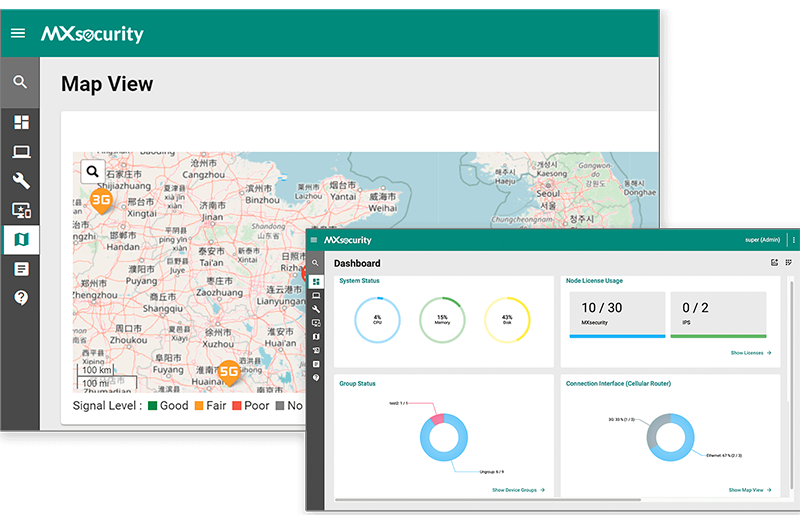Click the System Status widget title
800x524 pixels.
(359, 281)
